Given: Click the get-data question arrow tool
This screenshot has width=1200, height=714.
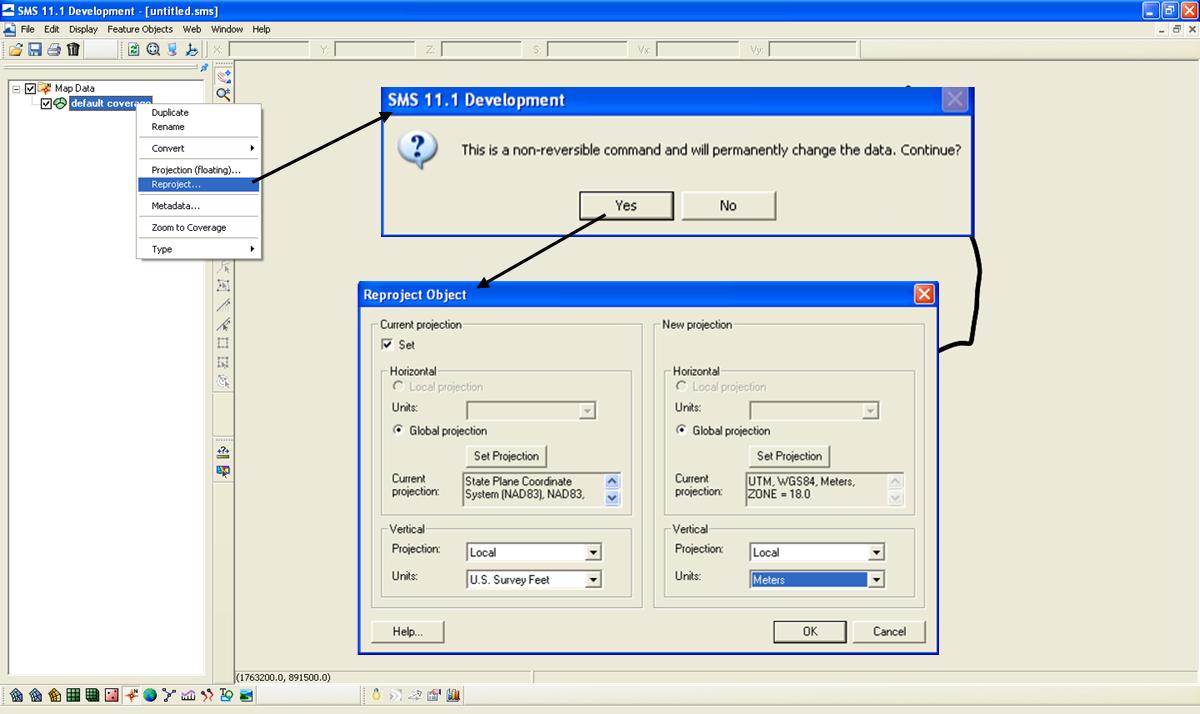Looking at the screenshot, I should click(x=224, y=452).
